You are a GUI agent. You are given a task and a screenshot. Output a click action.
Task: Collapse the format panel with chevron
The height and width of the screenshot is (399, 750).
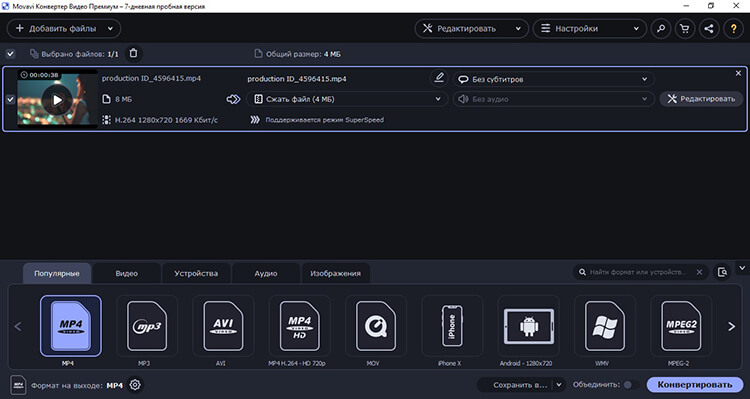click(x=742, y=267)
